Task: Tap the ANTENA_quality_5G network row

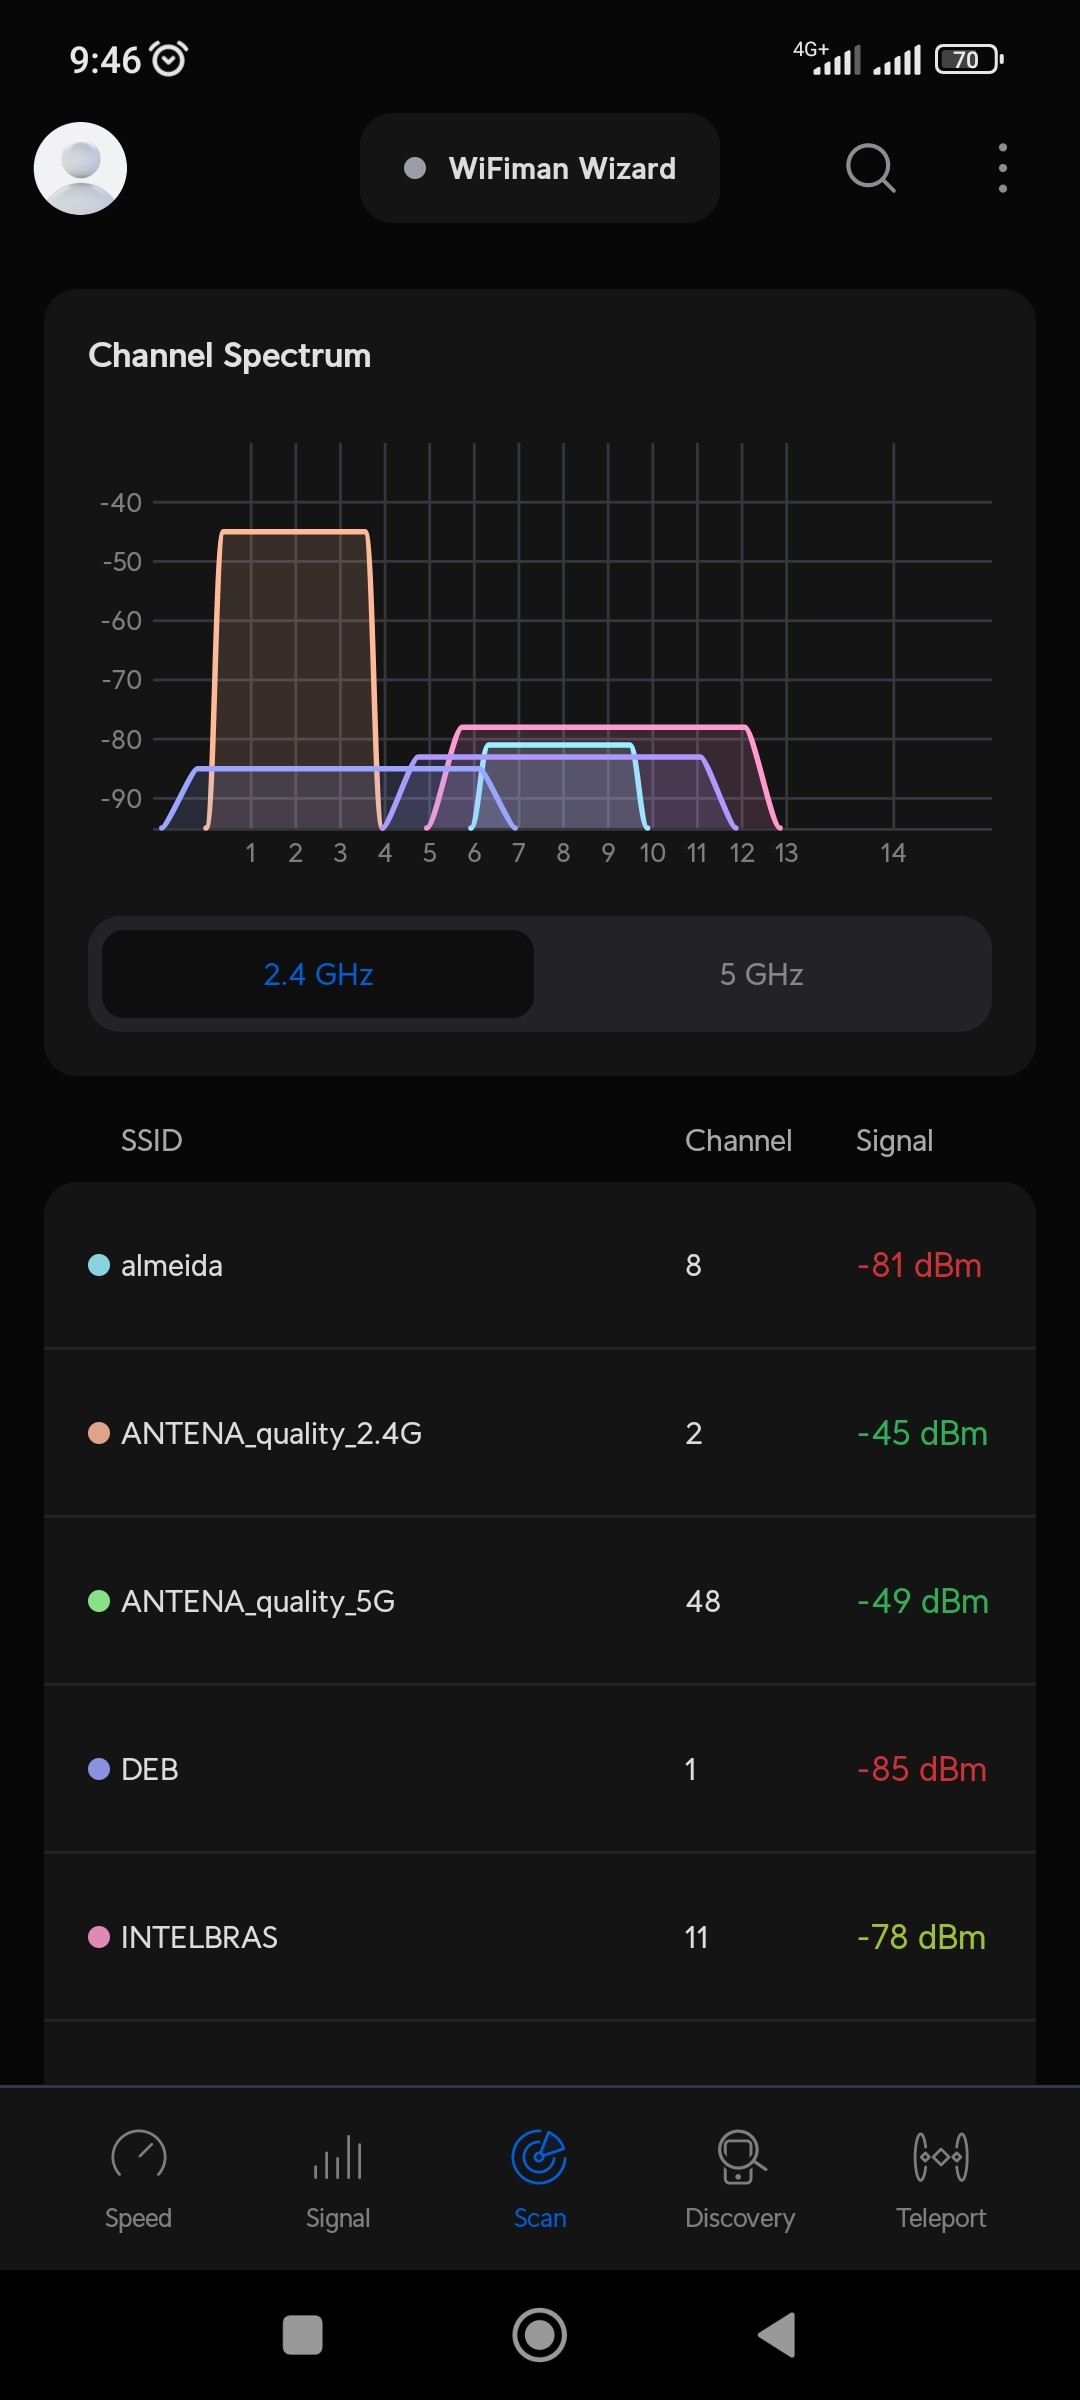Action: point(540,1601)
